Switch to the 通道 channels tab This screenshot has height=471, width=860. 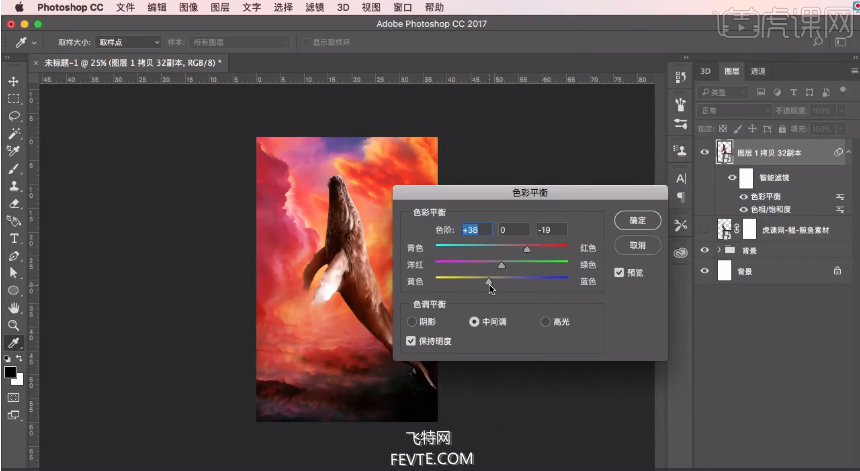click(x=758, y=71)
